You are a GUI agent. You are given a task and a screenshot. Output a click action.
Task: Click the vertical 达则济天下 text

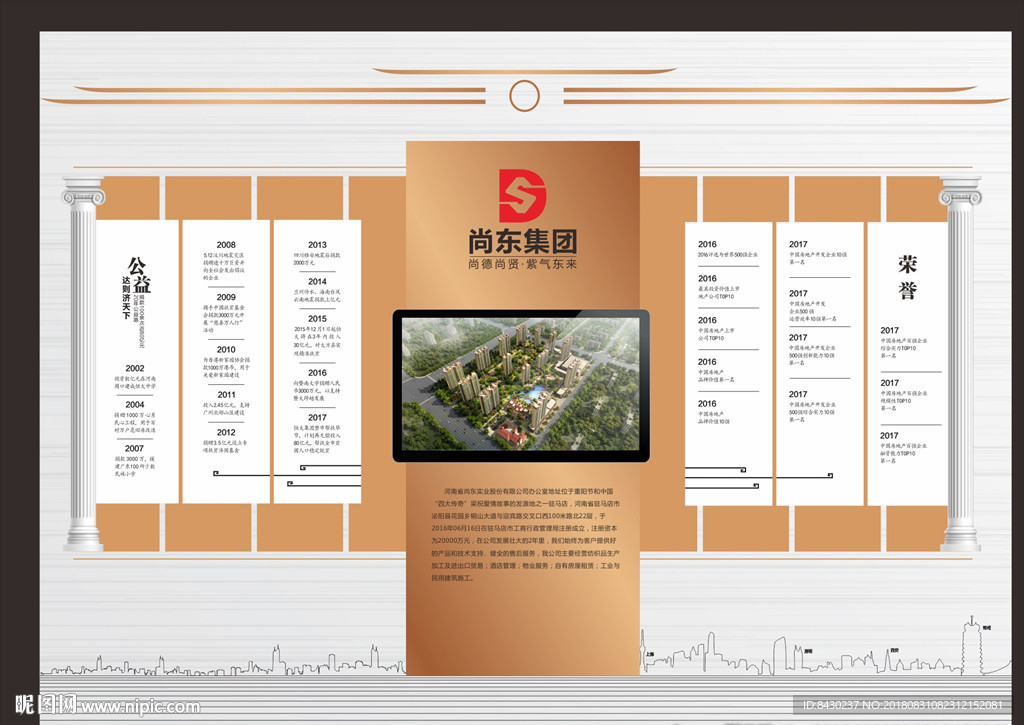coord(126,298)
